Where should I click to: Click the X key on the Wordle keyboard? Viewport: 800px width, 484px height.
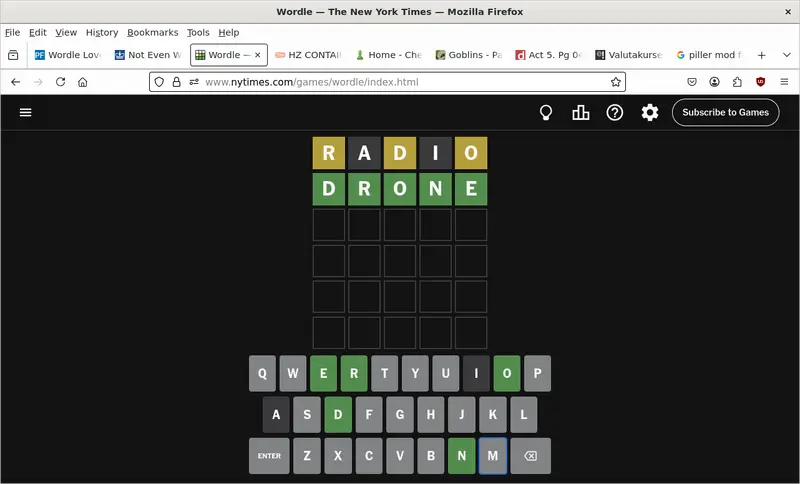pyautogui.click(x=338, y=455)
